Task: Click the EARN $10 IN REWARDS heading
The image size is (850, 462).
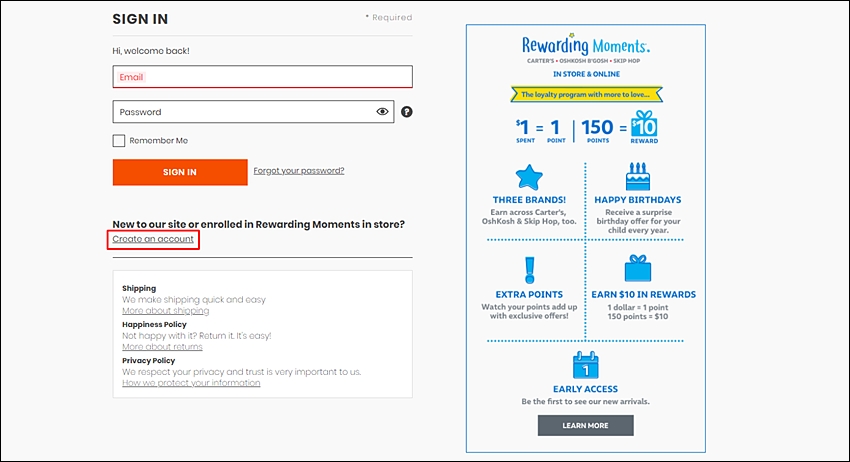Action: pyautogui.click(x=643, y=294)
